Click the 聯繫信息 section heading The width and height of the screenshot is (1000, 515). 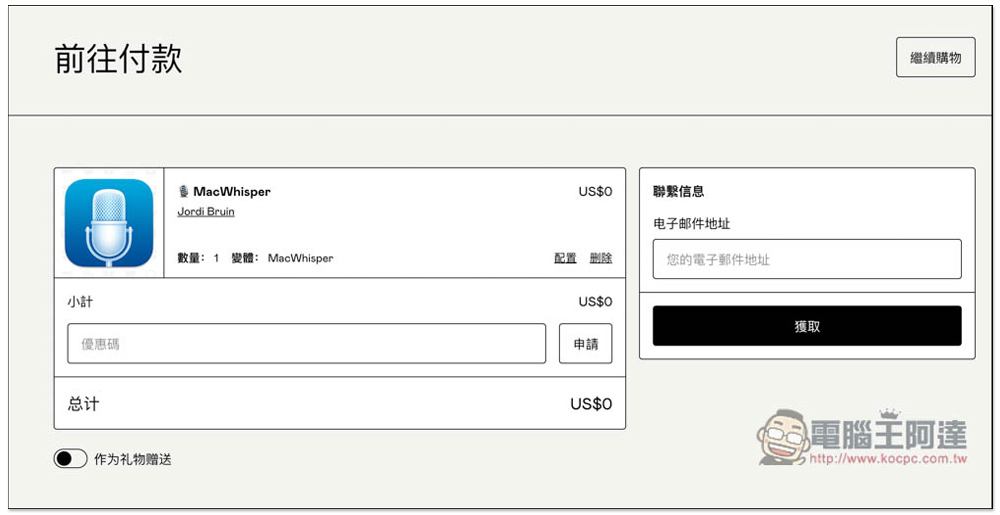679,191
